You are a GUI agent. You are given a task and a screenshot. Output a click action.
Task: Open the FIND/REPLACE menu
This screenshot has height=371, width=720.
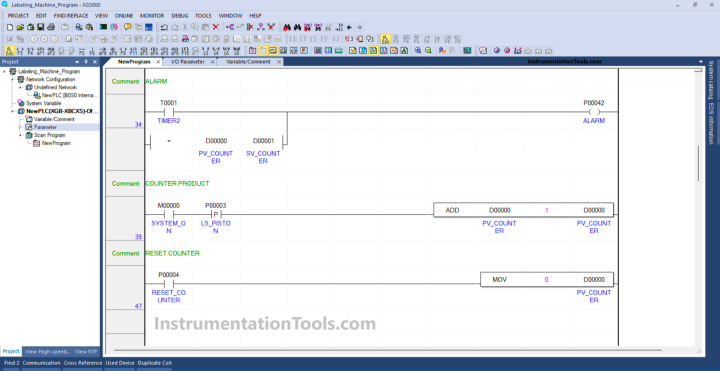[71, 16]
